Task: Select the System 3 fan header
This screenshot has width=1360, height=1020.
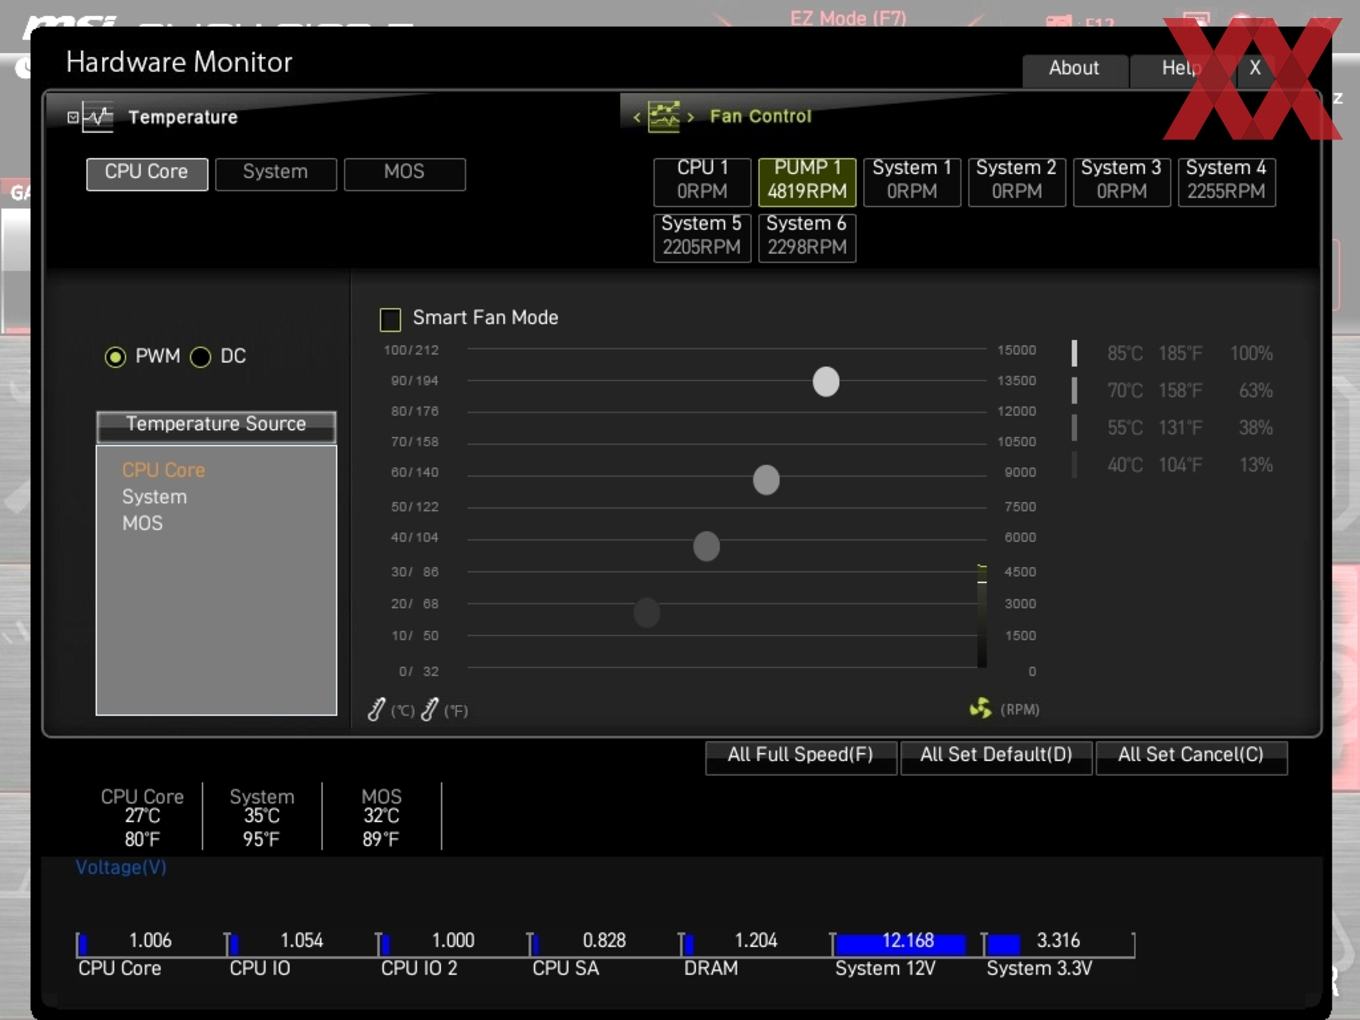Action: [x=1122, y=181]
